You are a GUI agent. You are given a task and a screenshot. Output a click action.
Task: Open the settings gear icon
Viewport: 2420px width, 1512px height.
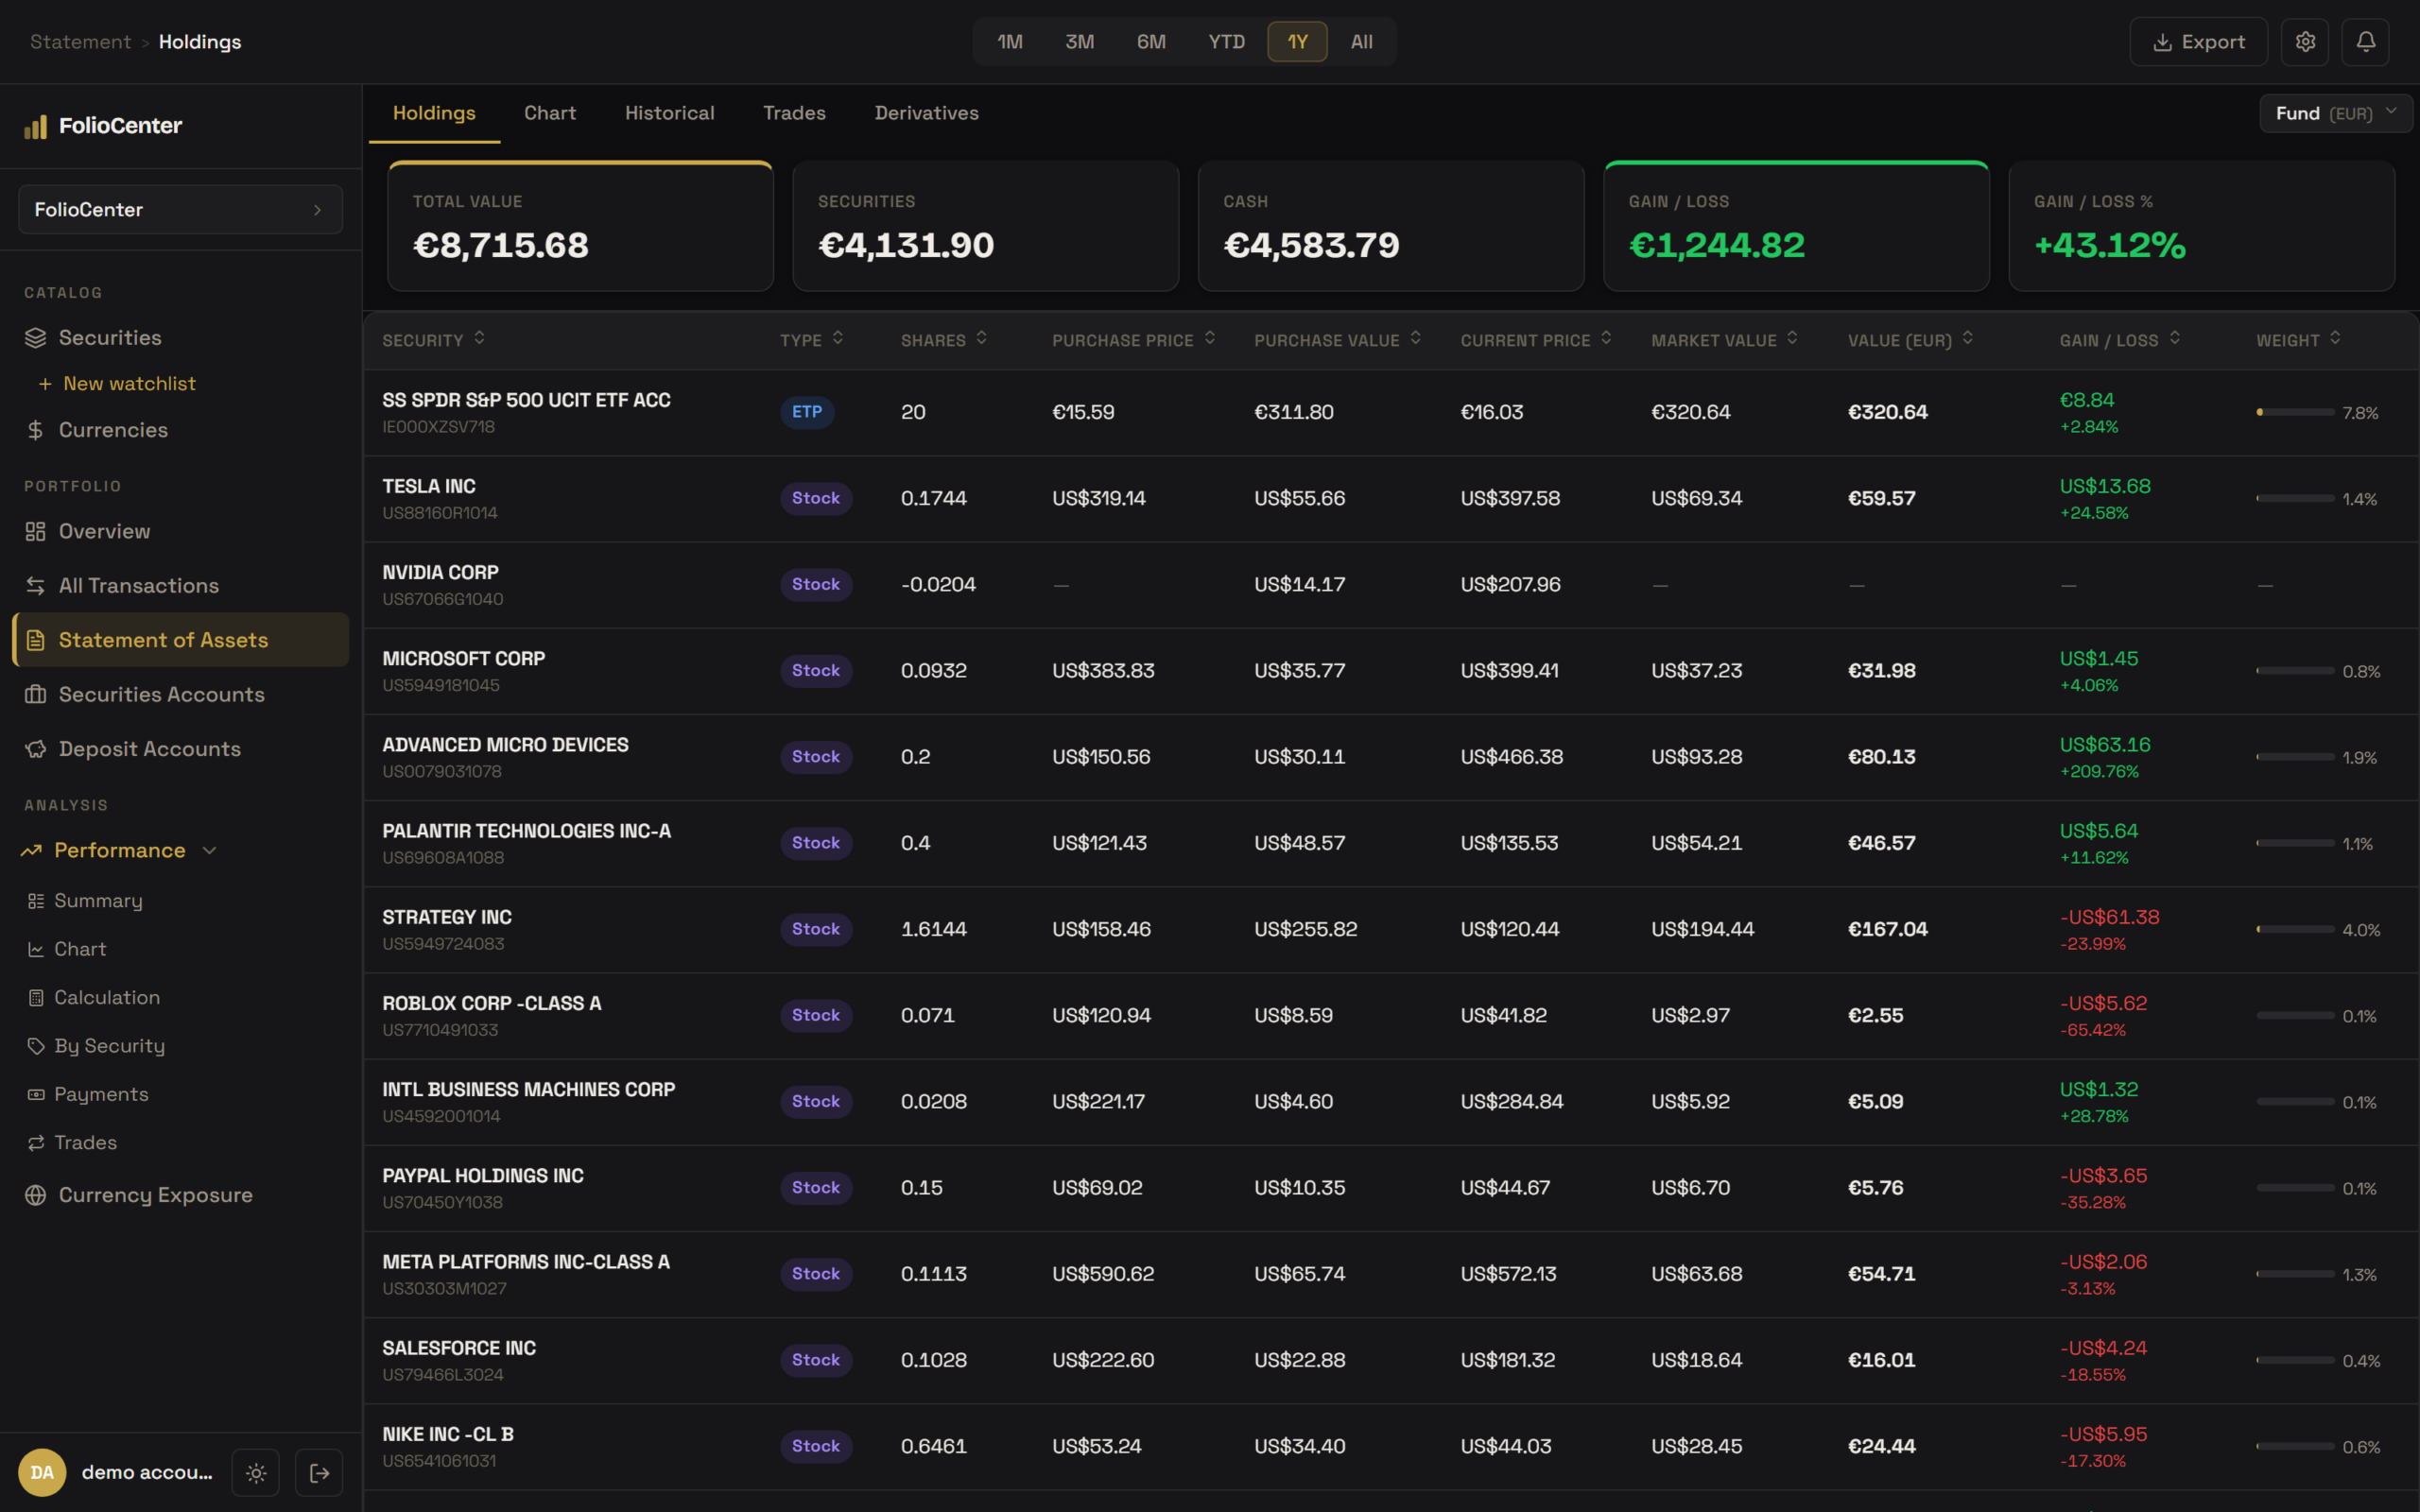(x=2305, y=42)
